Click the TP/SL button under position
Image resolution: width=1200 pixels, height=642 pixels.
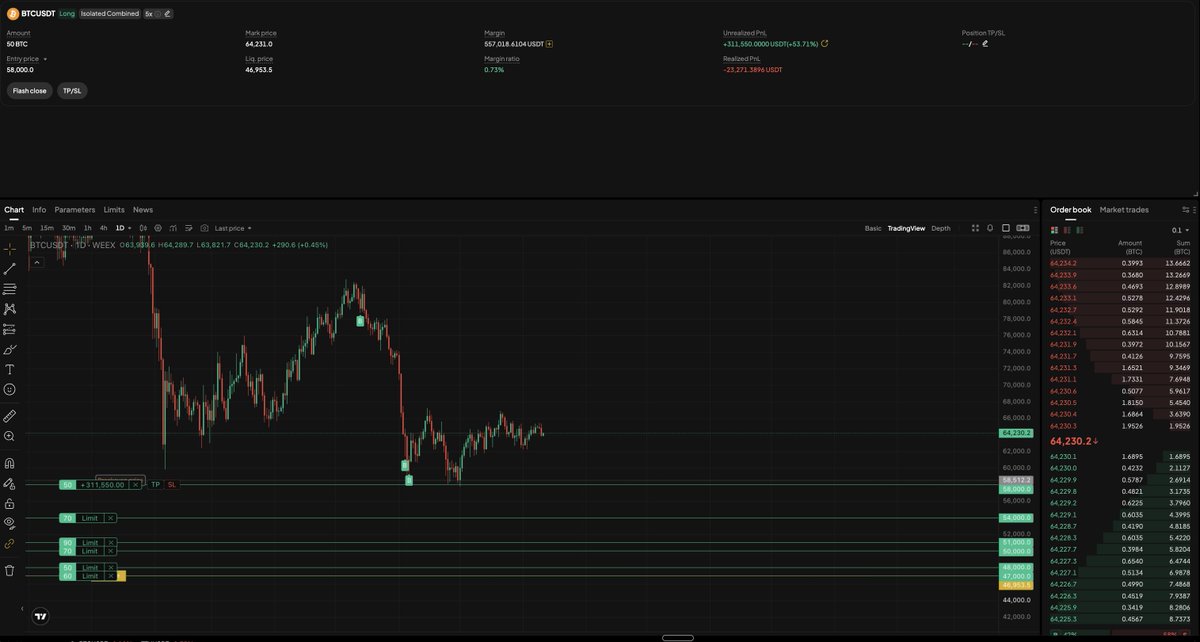(73, 91)
